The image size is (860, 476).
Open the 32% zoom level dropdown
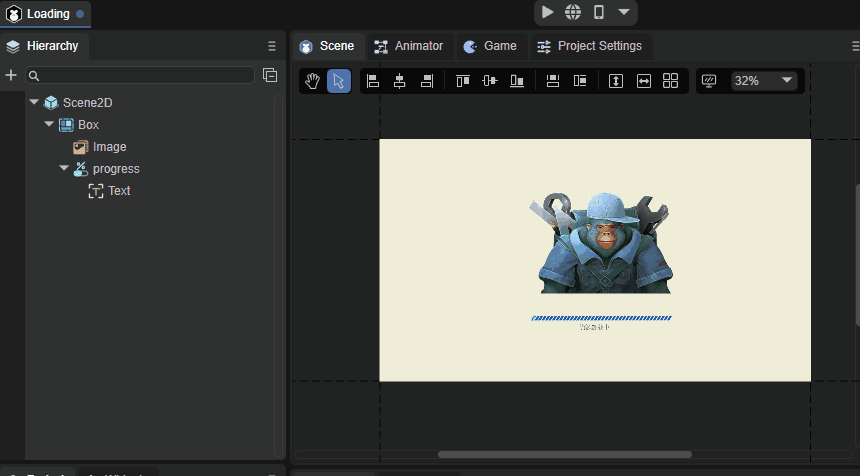(763, 81)
